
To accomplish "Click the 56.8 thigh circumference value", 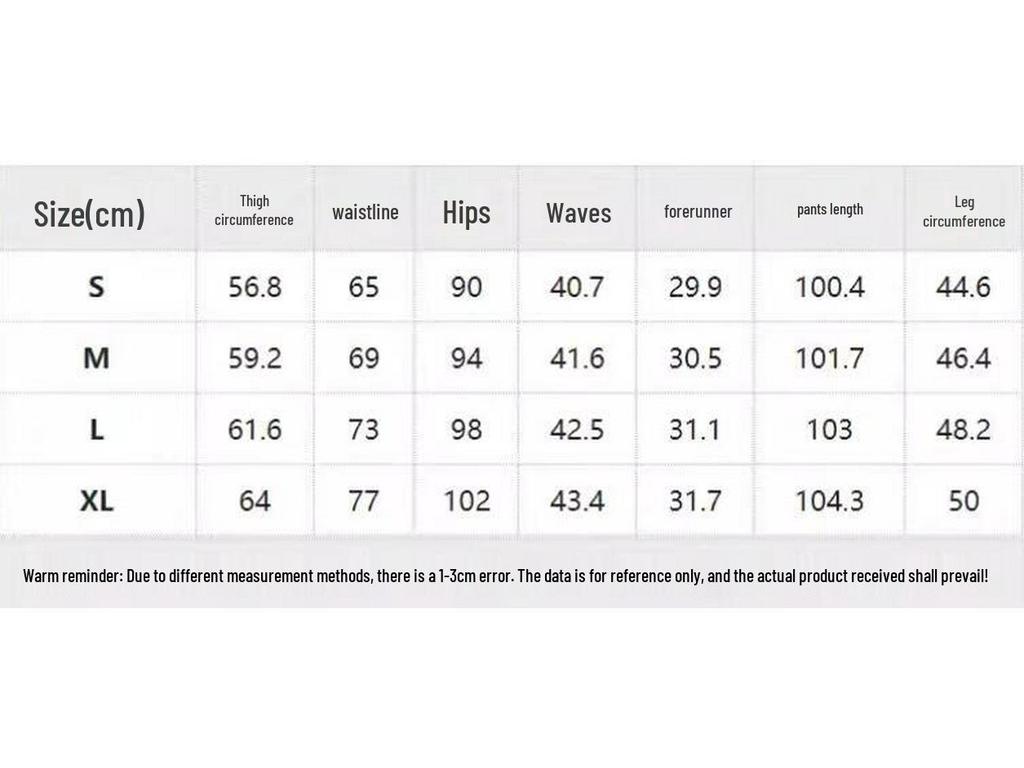I will point(255,288).
